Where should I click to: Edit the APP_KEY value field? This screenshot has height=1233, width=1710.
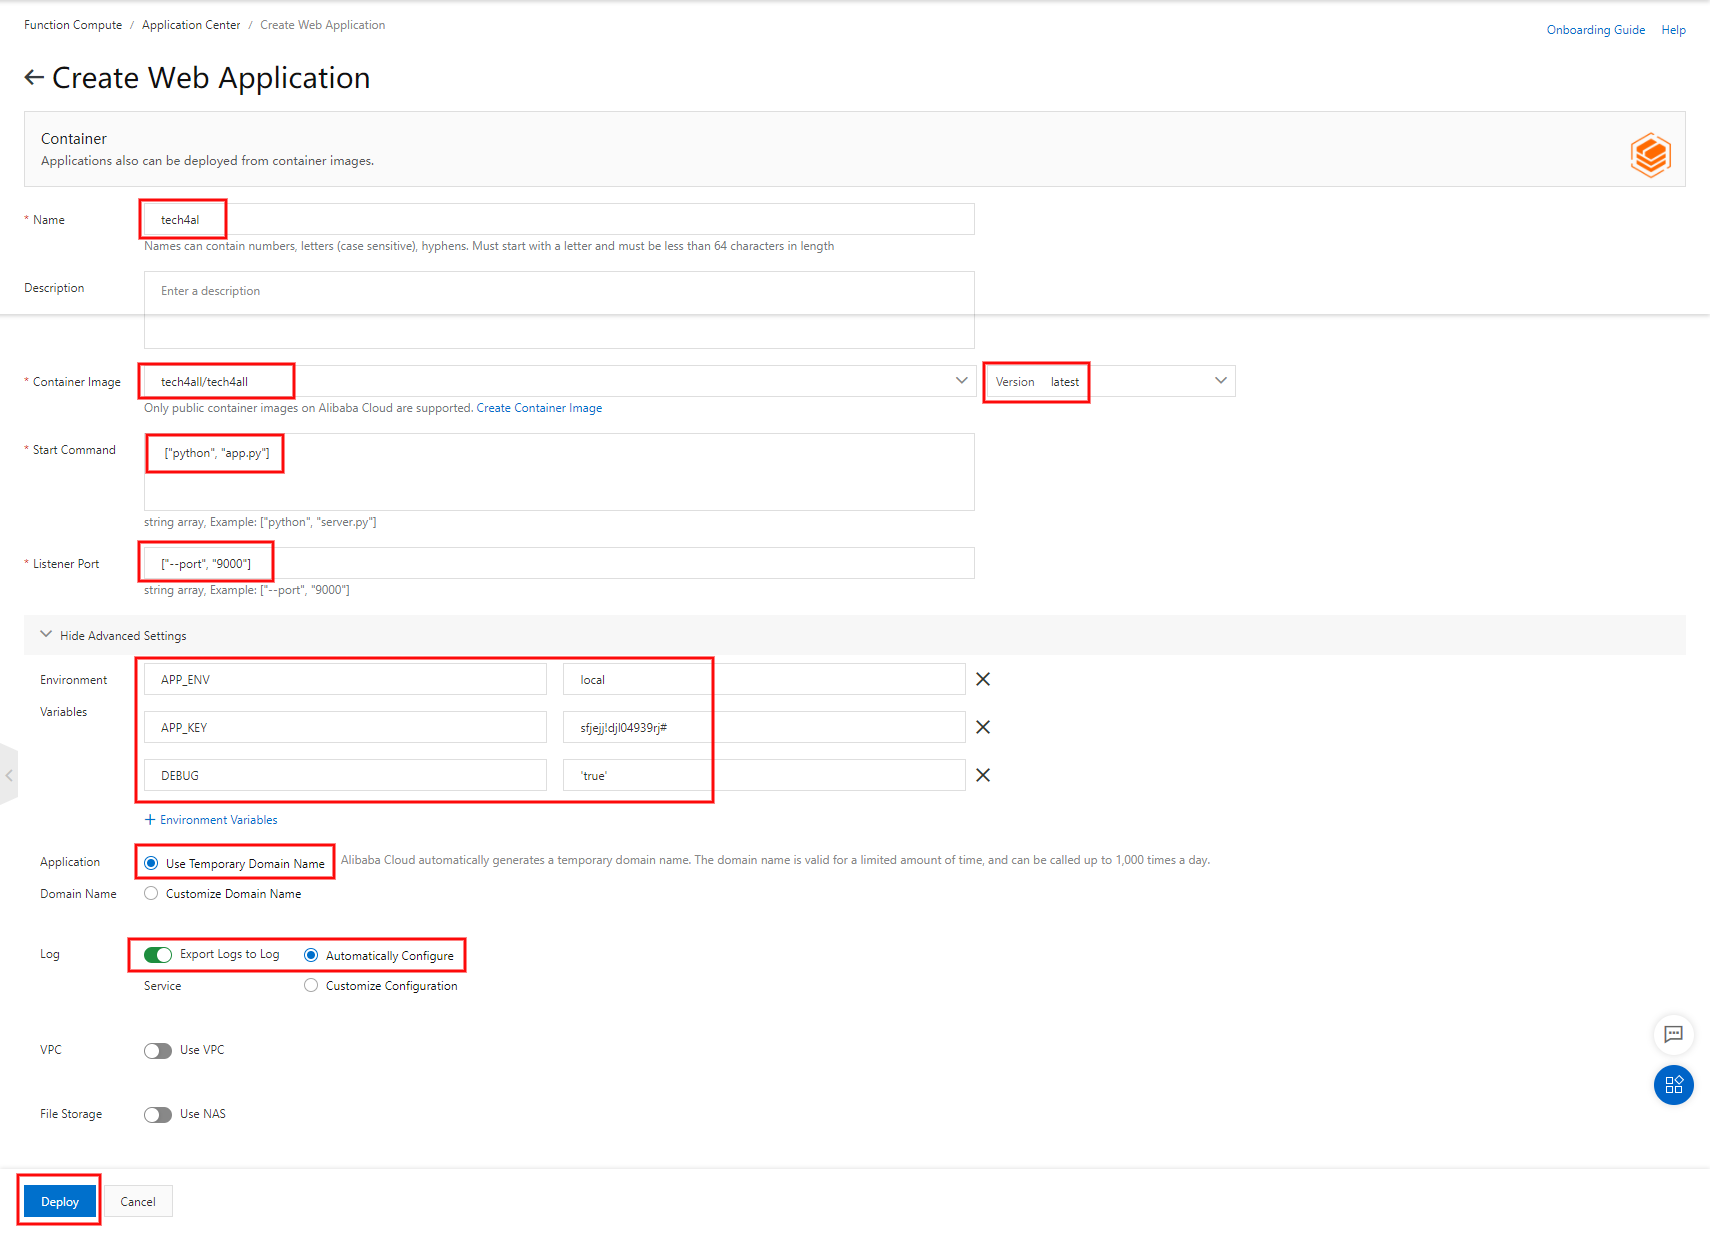[764, 727]
